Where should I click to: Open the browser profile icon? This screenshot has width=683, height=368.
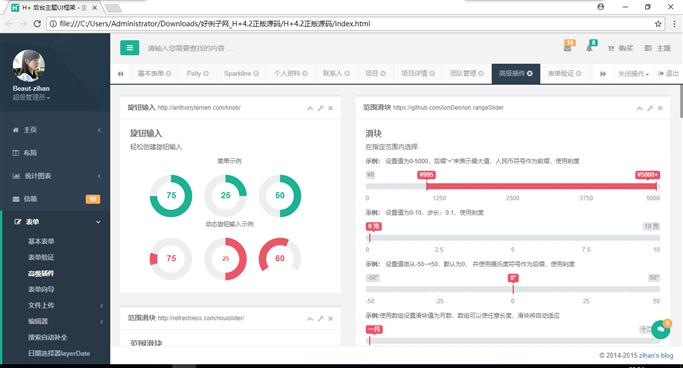601,7
